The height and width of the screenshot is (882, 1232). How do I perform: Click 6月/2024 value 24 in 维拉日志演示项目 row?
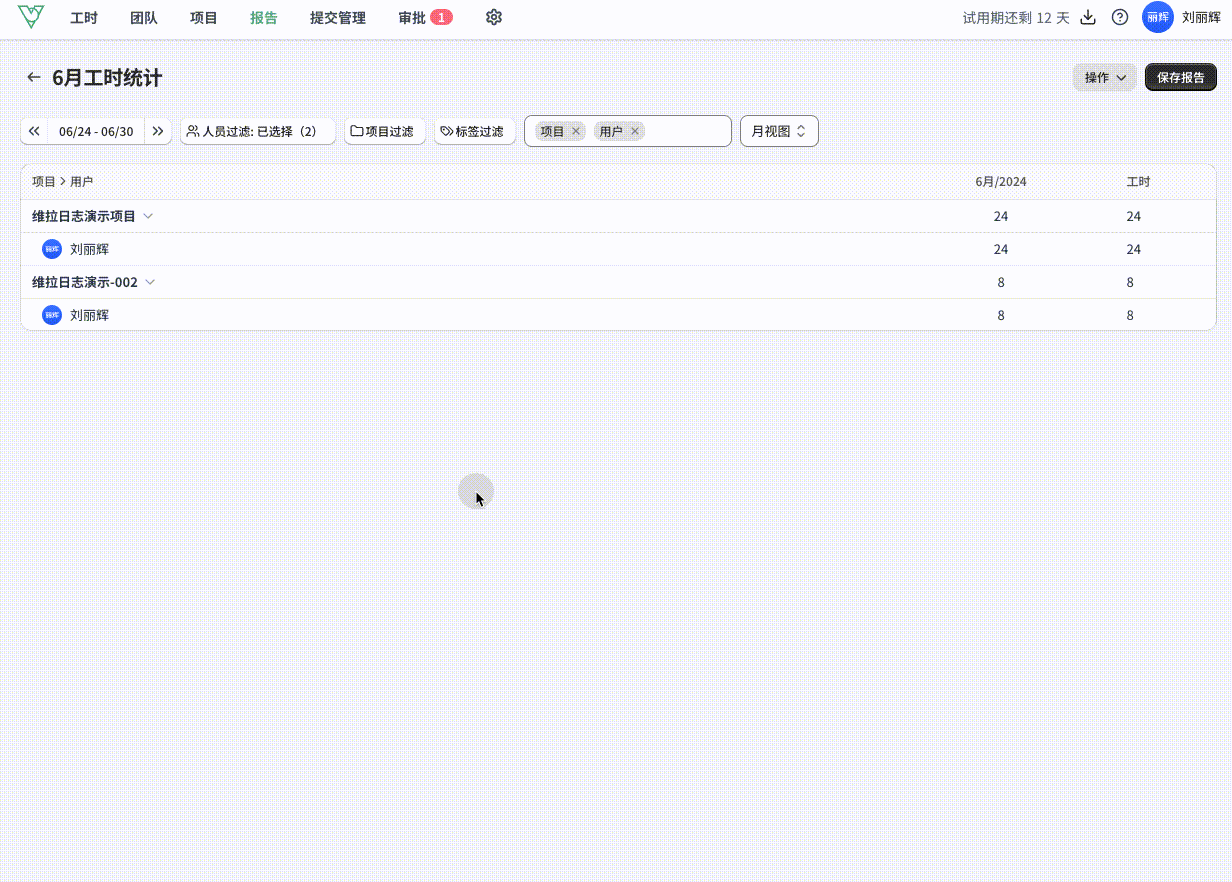click(1001, 216)
